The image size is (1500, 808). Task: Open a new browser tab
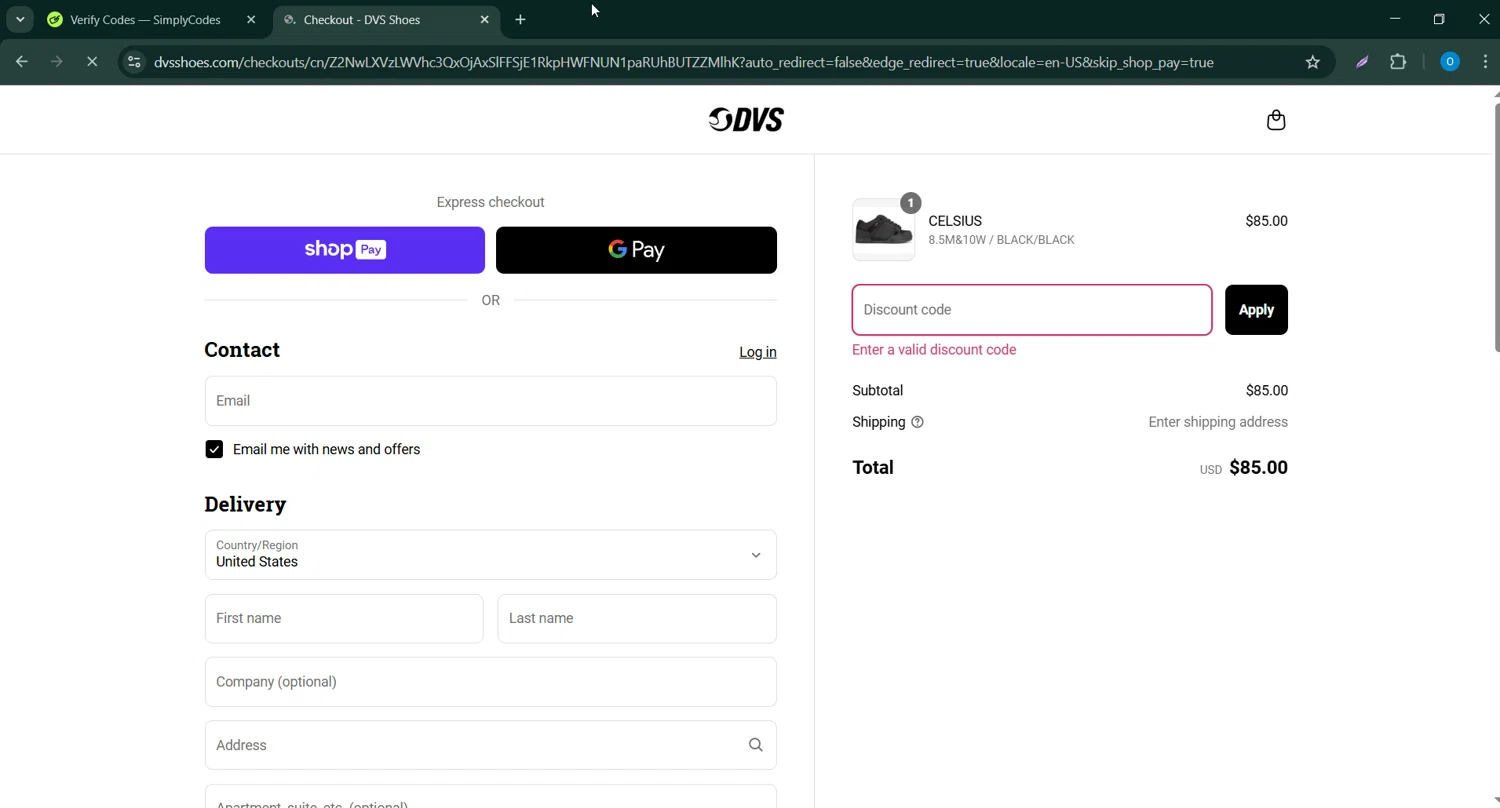coord(520,19)
